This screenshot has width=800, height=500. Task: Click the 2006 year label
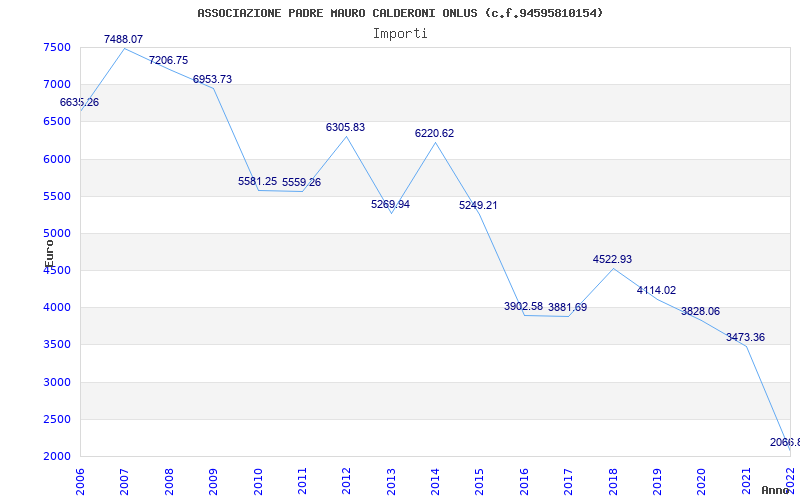[81, 481]
